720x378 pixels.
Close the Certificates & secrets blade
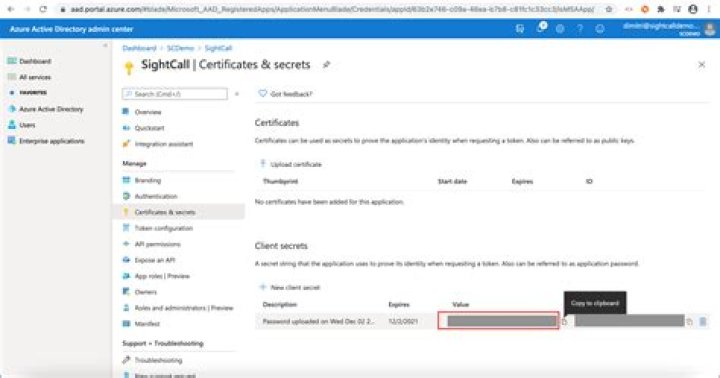(702, 65)
